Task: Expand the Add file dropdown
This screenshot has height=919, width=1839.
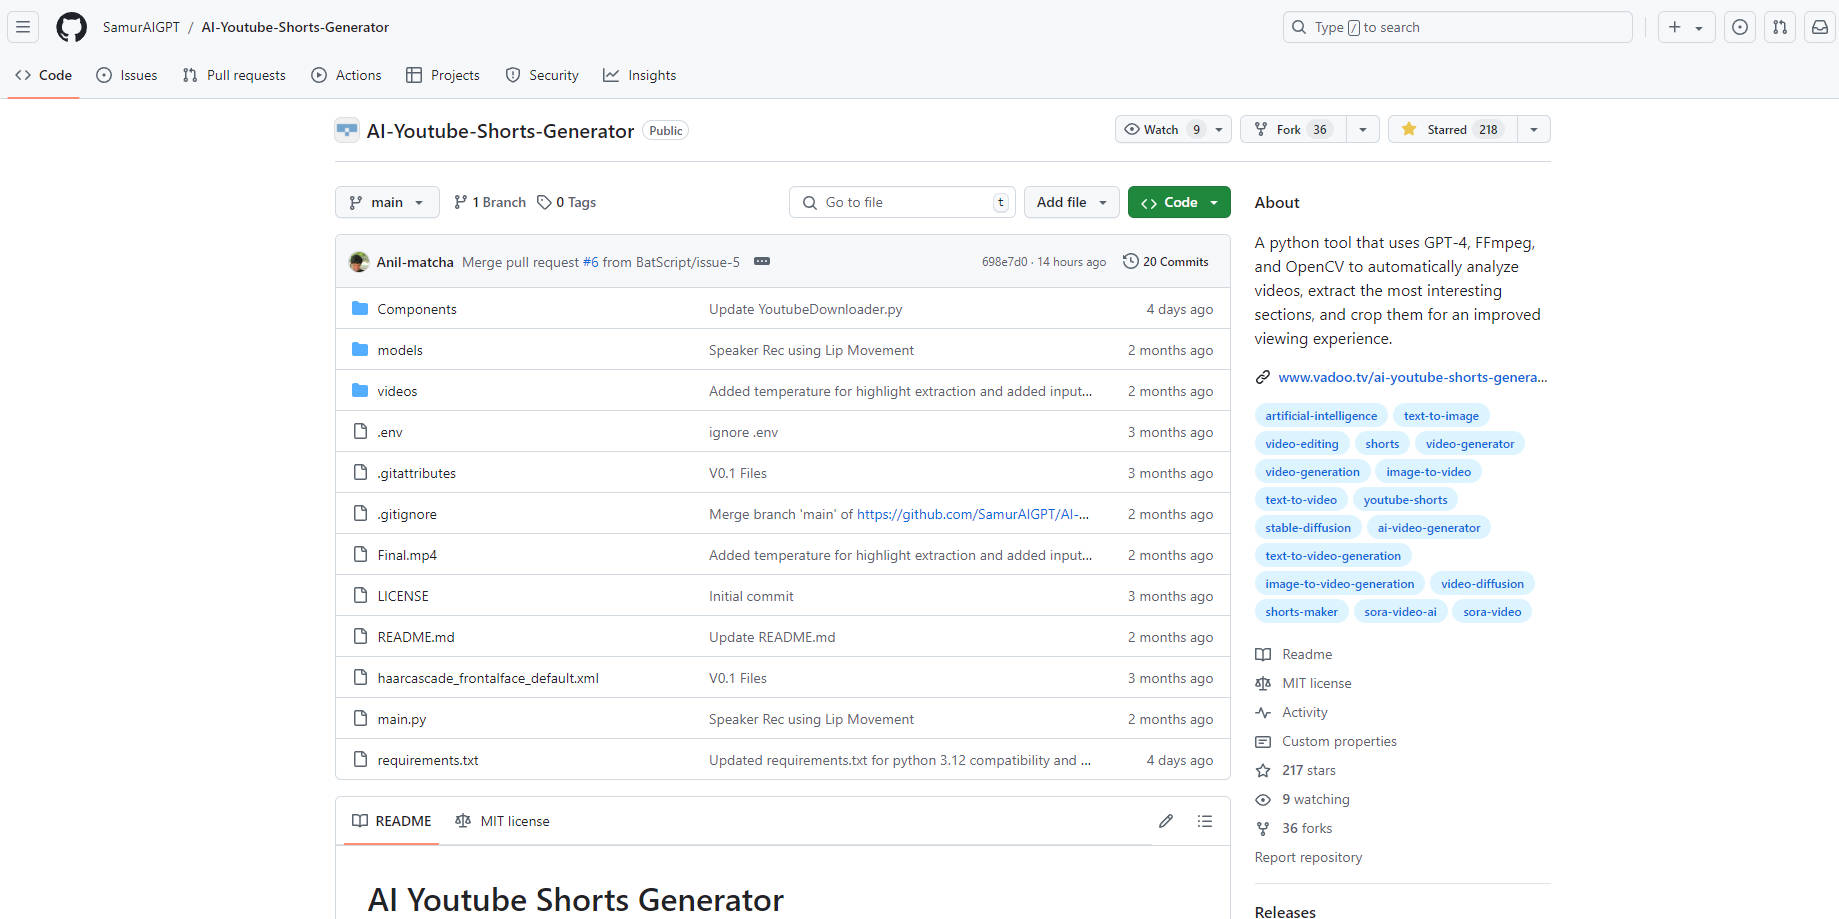Action: [1071, 202]
